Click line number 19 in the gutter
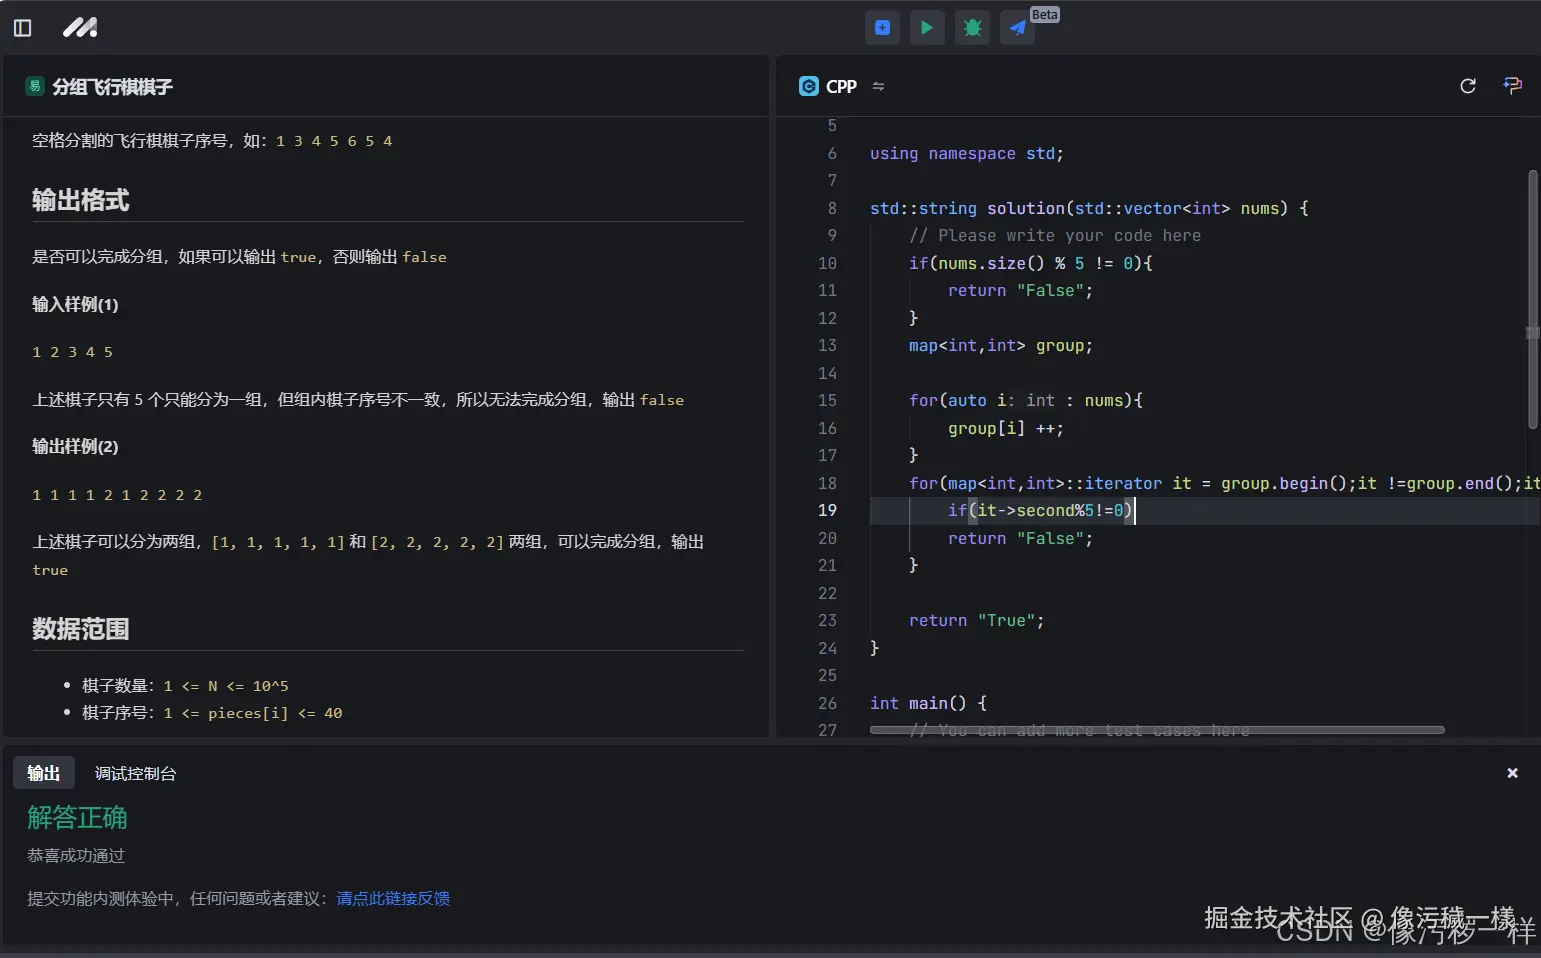The height and width of the screenshot is (958, 1541). (x=827, y=510)
